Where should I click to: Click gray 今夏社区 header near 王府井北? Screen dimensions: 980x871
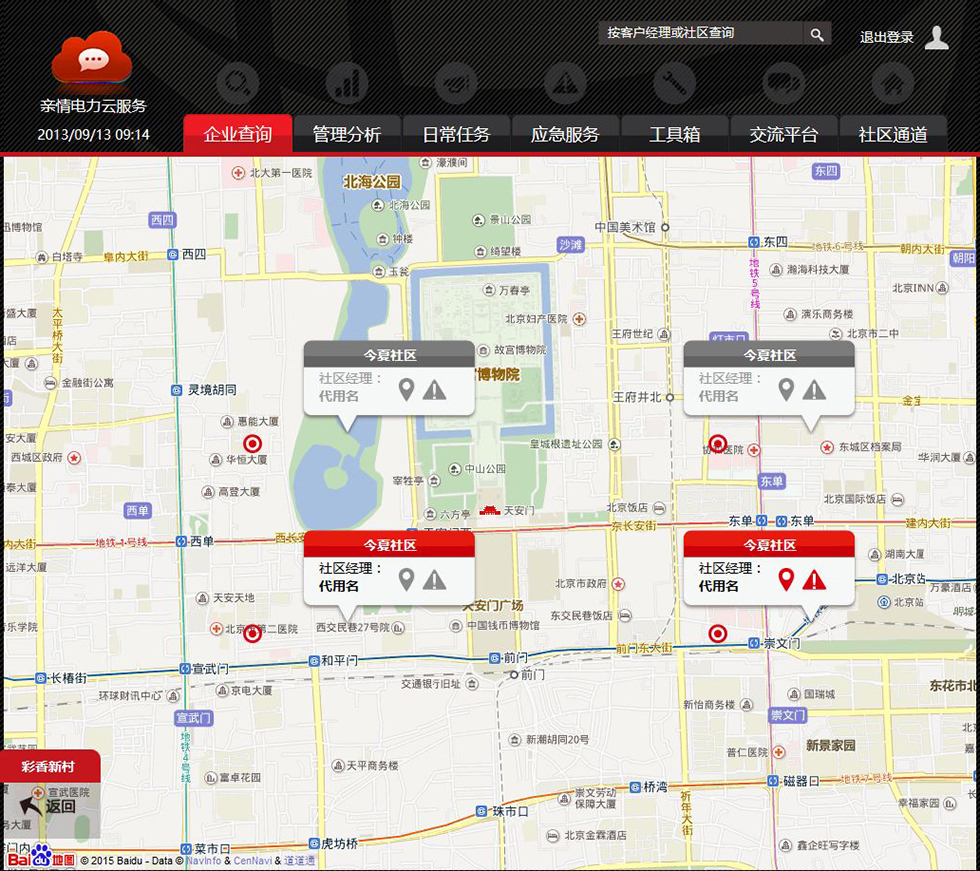(769, 354)
